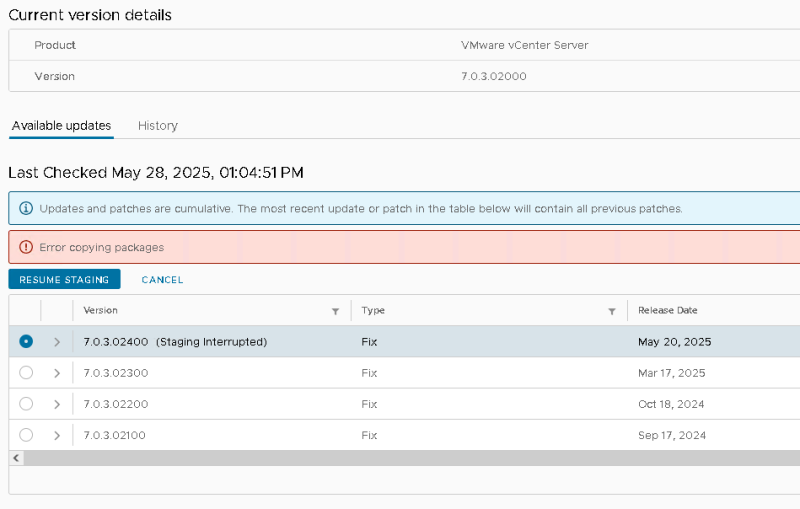Click the May 20, 2025 release date
Screen dimensions: 800x509
[x=674, y=342]
